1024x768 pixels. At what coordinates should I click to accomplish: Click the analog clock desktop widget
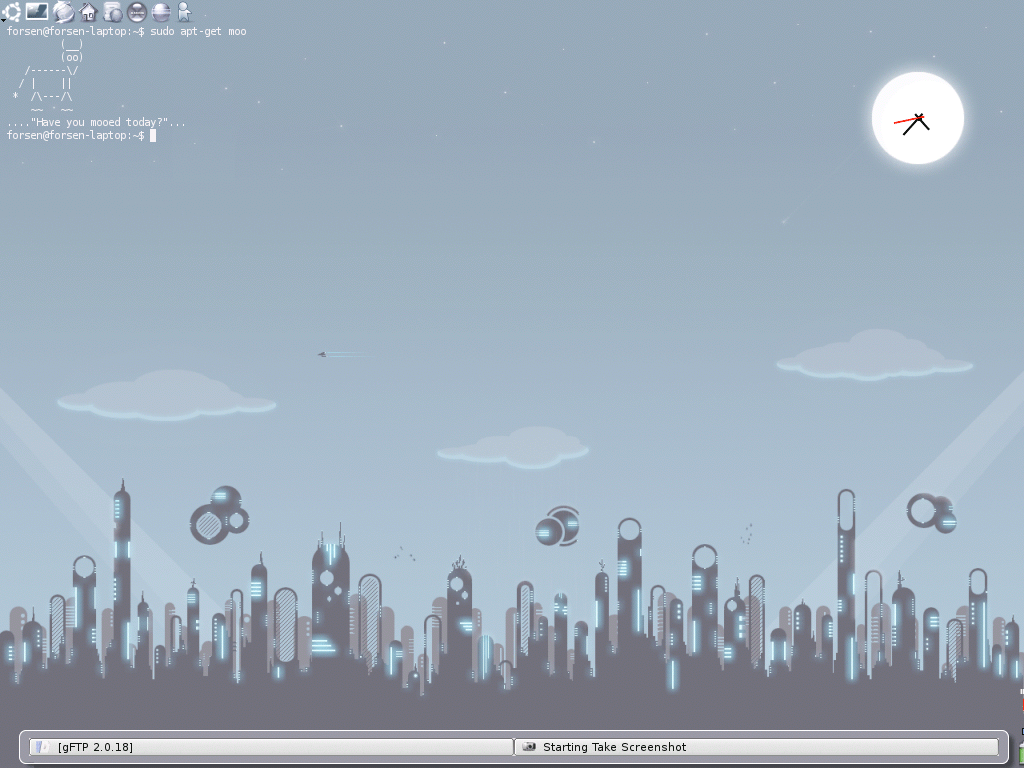[918, 118]
